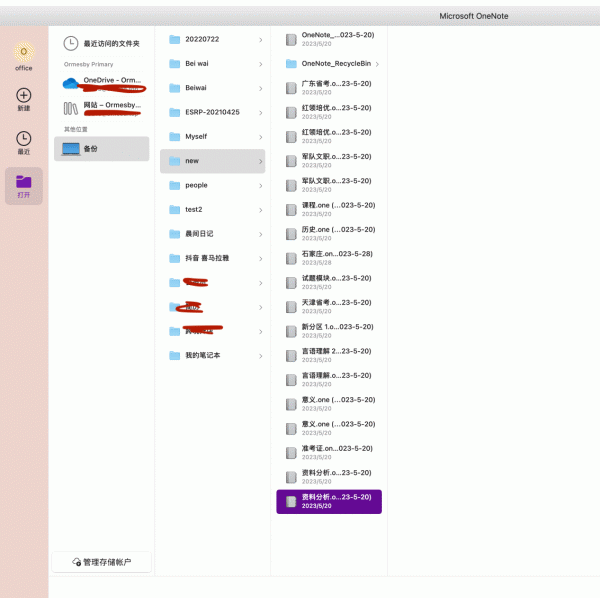The height and width of the screenshot is (598, 600).
Task: Click the office account icon
Action: (23, 52)
